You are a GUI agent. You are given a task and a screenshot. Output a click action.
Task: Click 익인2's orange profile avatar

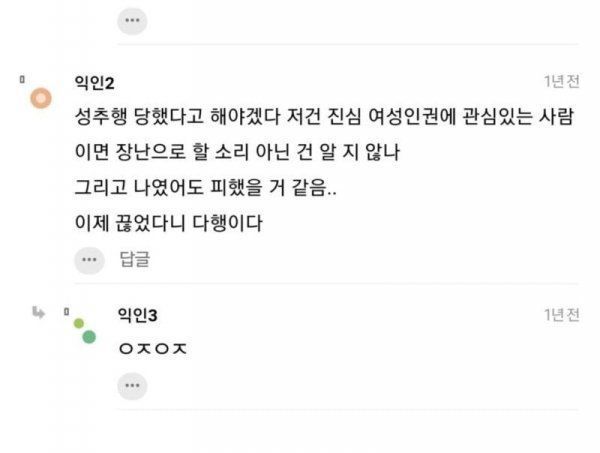point(41,98)
